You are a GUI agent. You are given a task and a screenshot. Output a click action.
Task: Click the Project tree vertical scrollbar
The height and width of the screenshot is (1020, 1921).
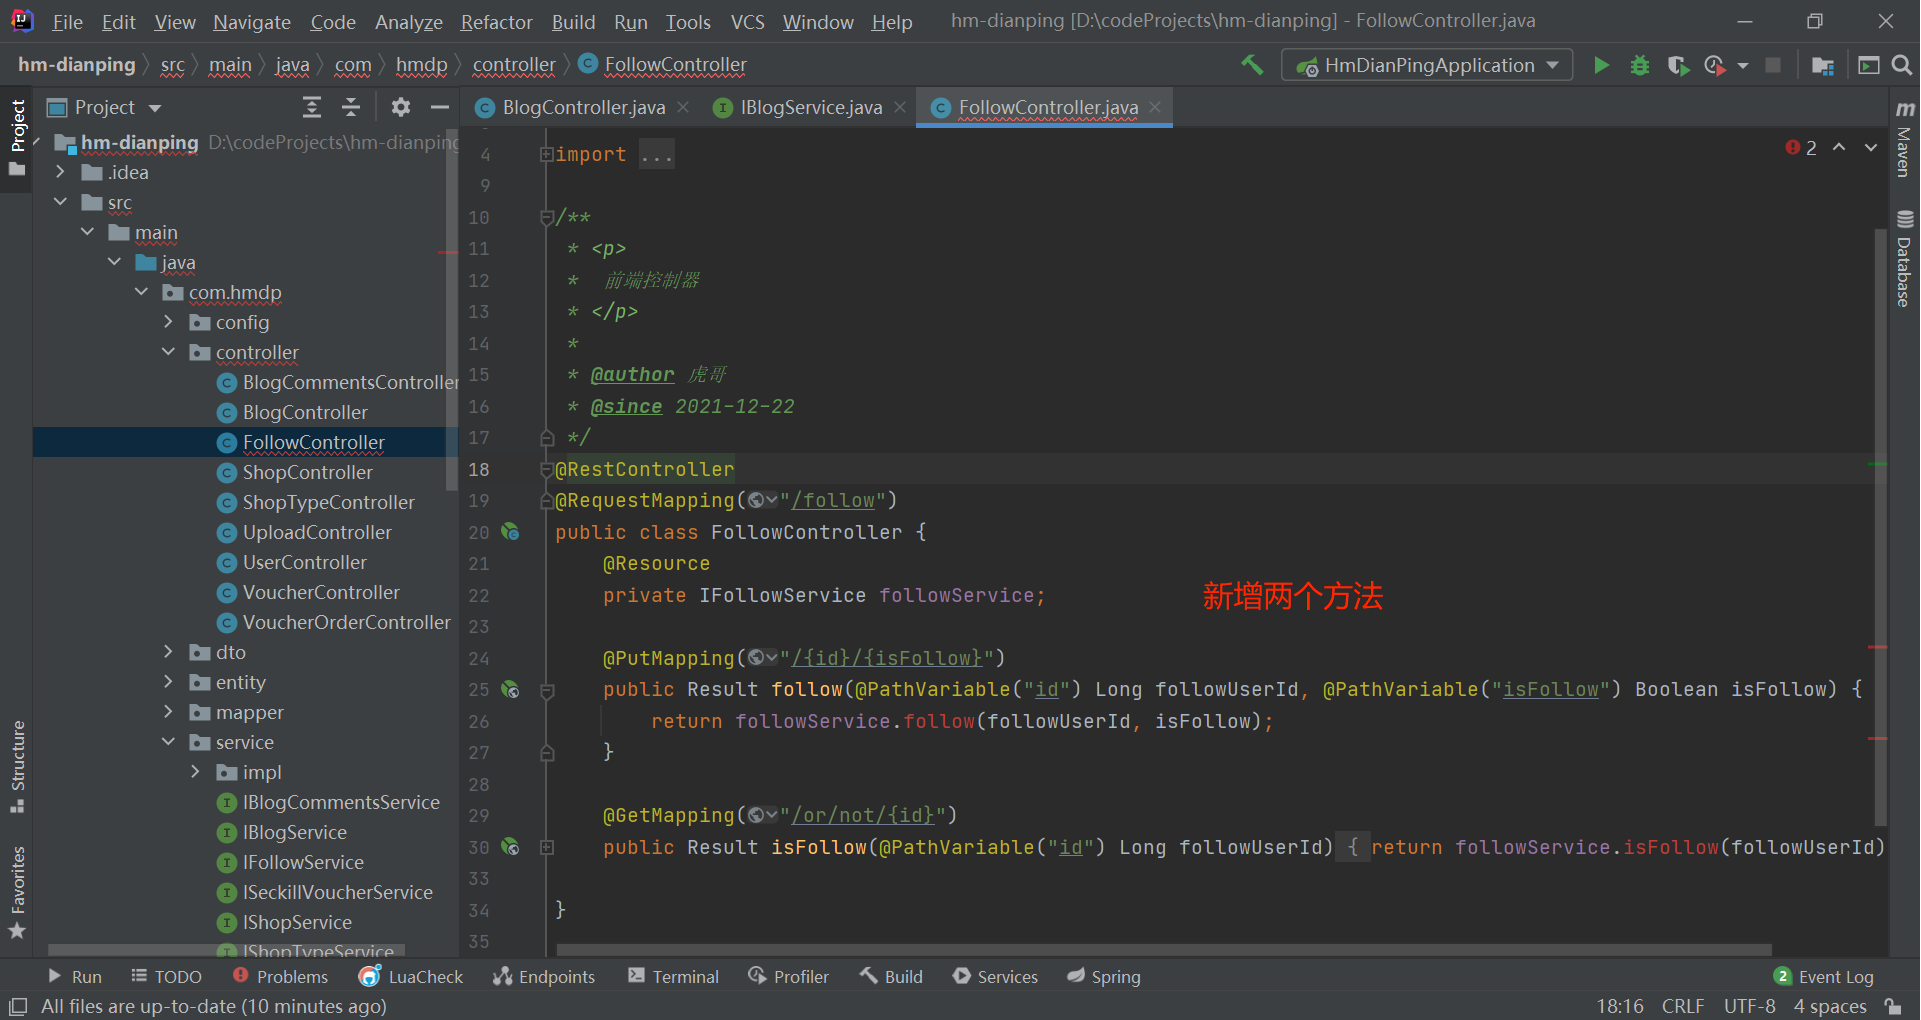tap(451, 312)
